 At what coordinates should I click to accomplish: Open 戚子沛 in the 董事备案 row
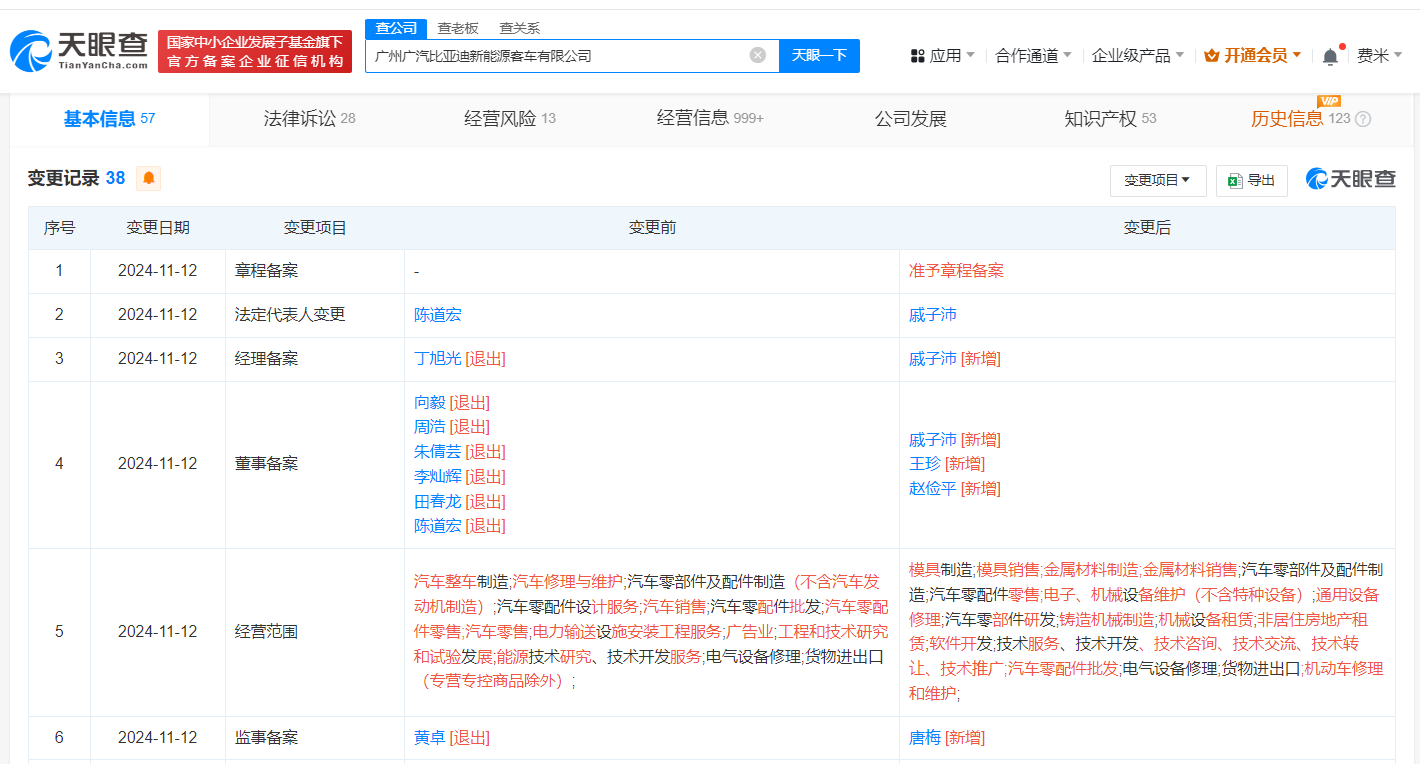tap(933, 440)
